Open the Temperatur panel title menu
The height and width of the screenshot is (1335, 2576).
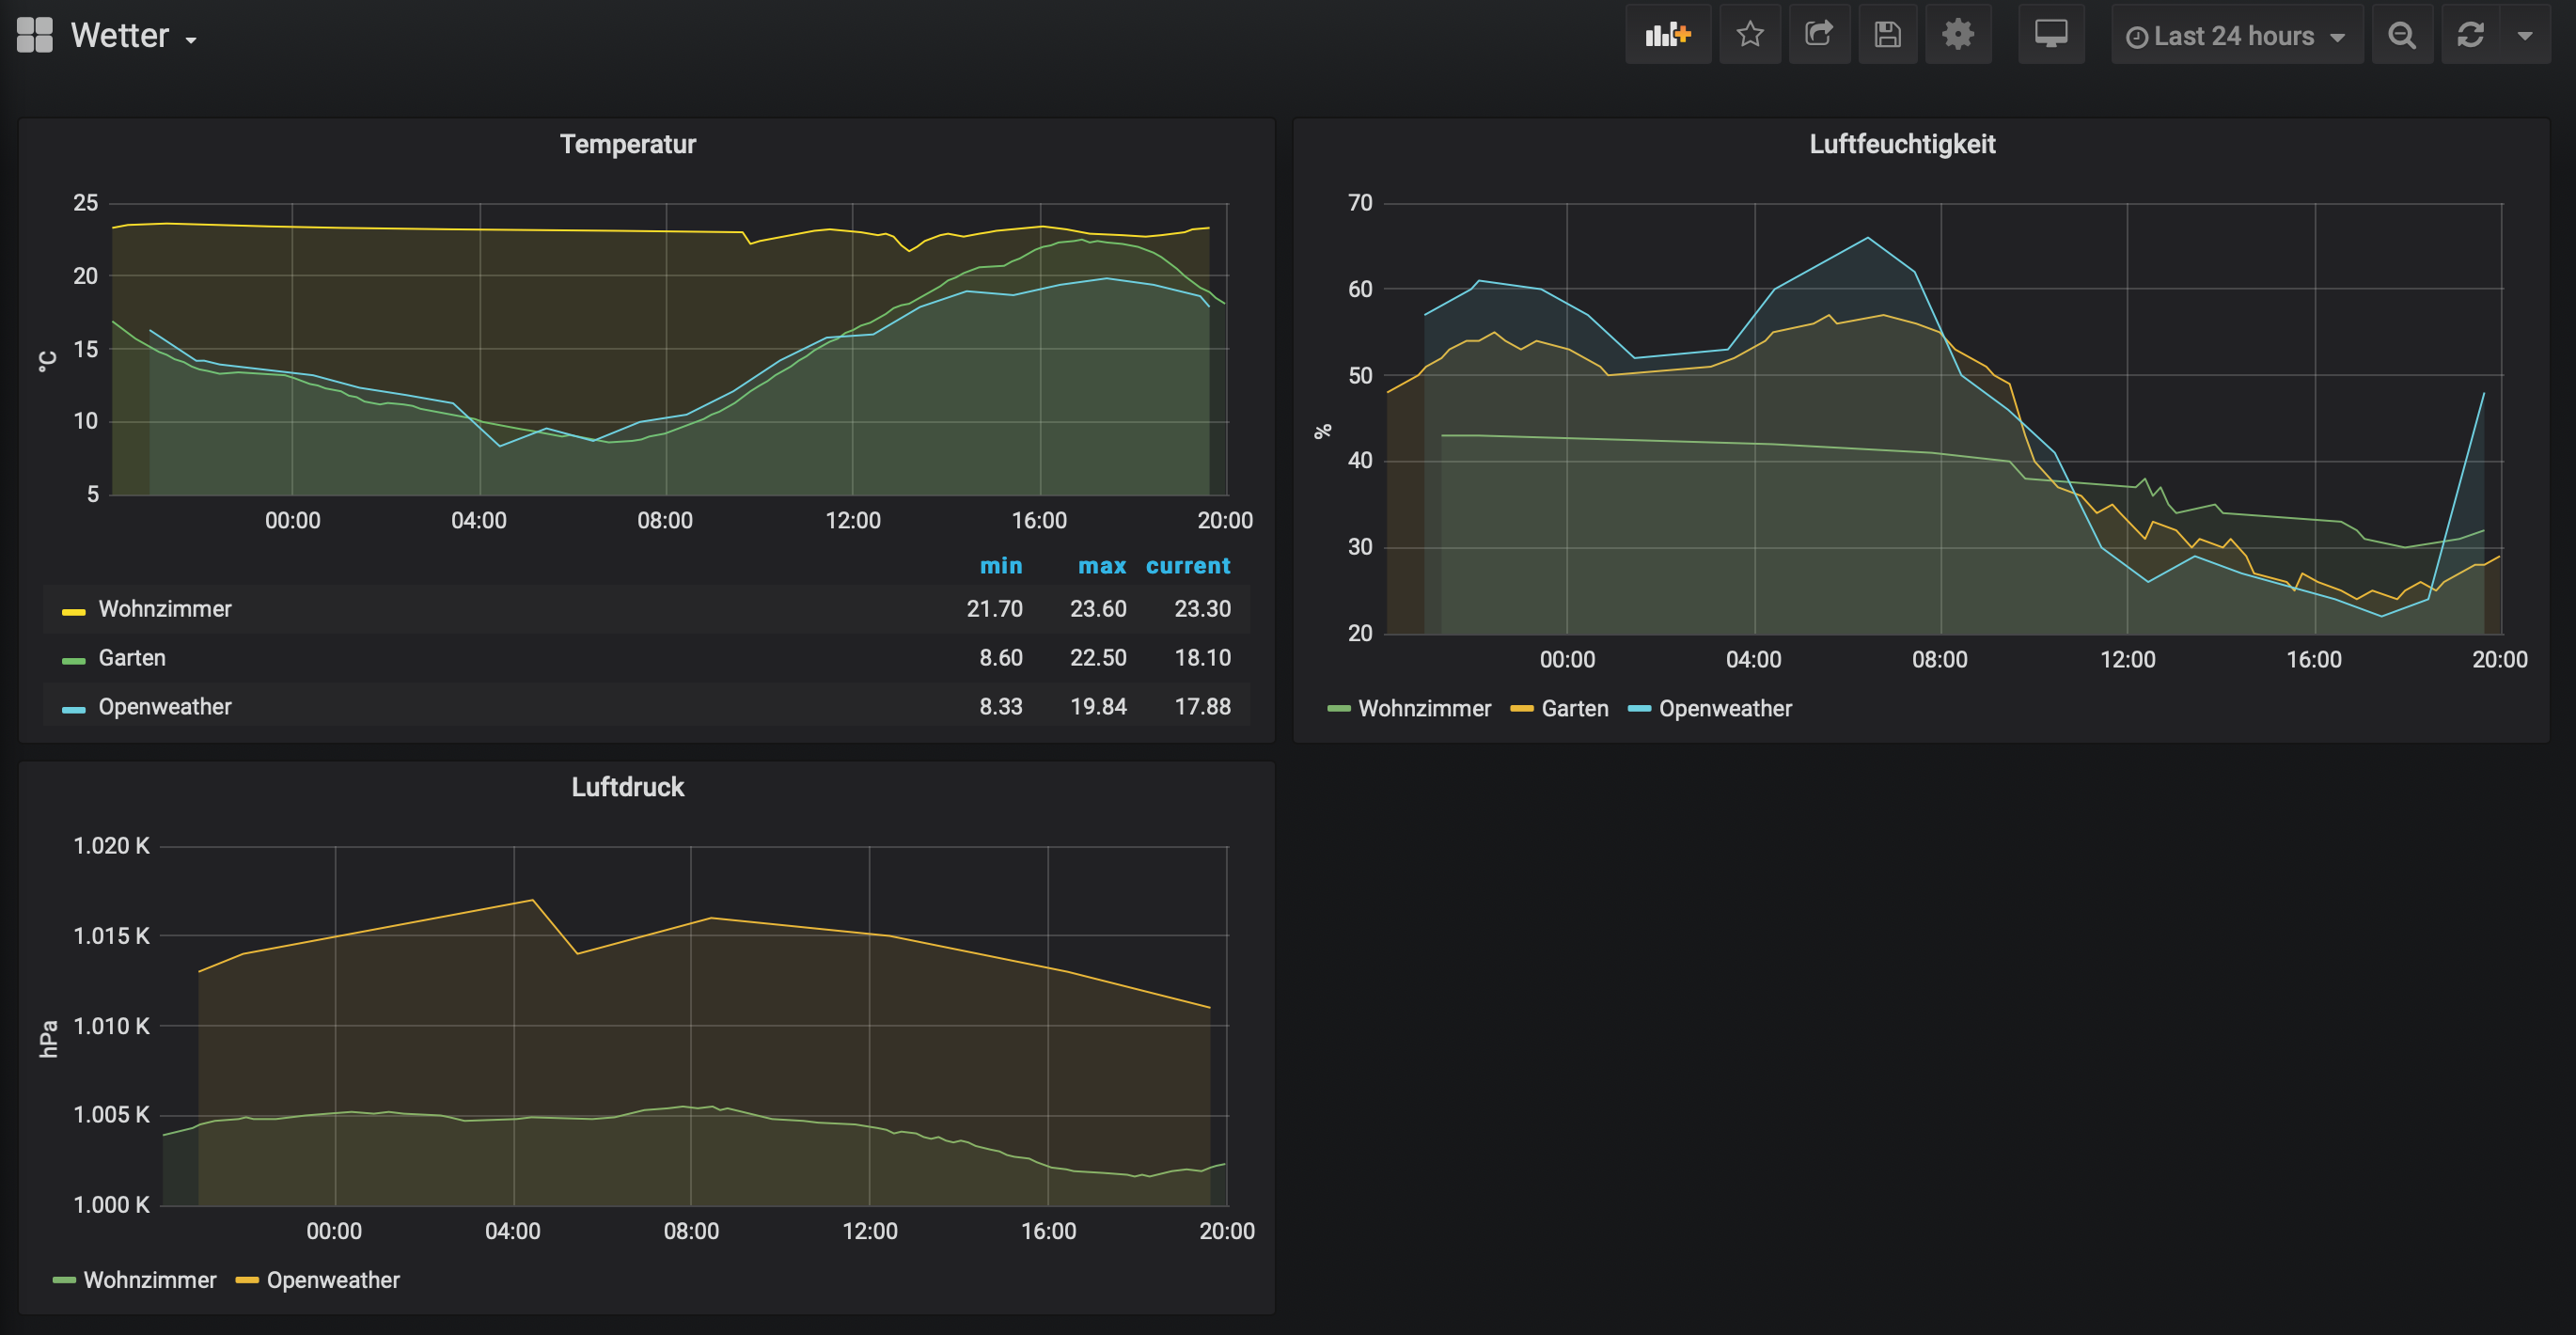[x=627, y=144]
